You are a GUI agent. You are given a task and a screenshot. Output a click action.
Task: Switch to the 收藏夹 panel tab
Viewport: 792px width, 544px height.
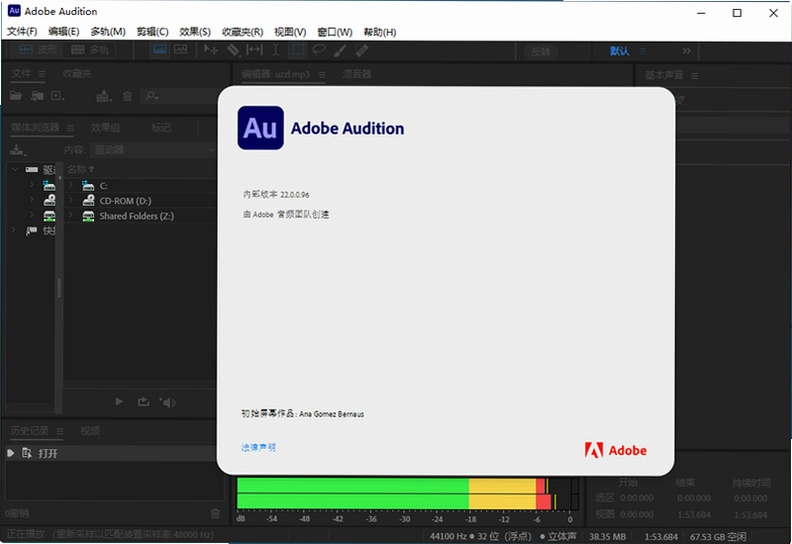(77, 74)
